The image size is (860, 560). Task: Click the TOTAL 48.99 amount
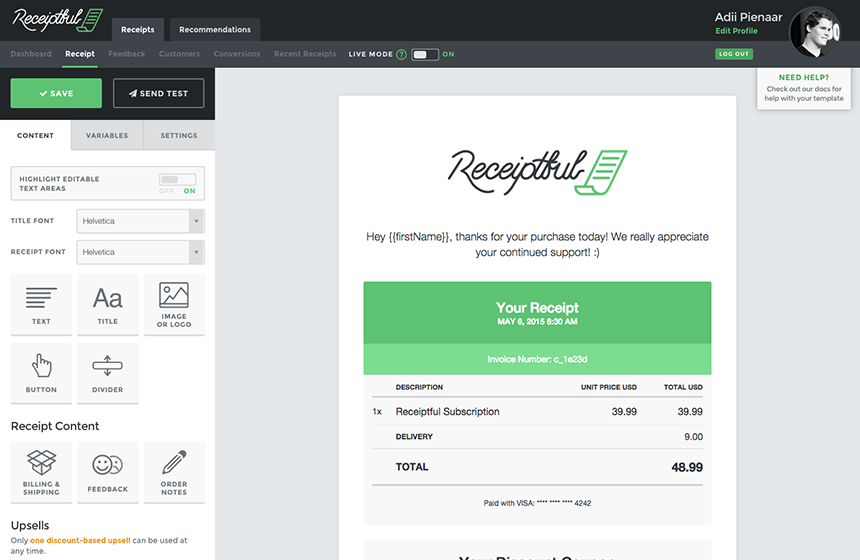pos(687,467)
